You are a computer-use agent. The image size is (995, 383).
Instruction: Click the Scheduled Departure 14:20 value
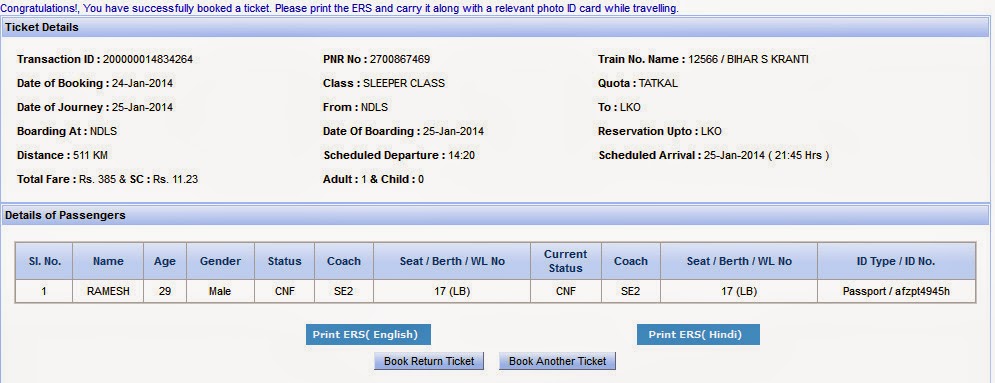(x=462, y=155)
